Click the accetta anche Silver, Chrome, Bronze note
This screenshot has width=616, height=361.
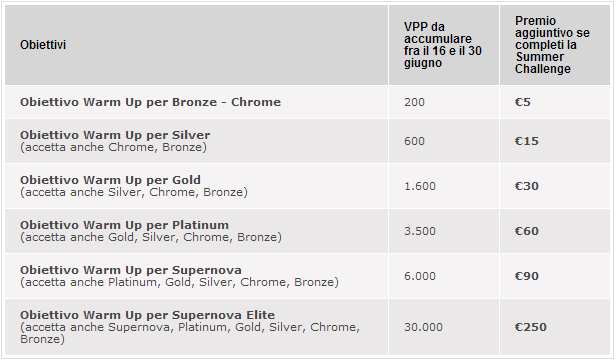(134, 192)
